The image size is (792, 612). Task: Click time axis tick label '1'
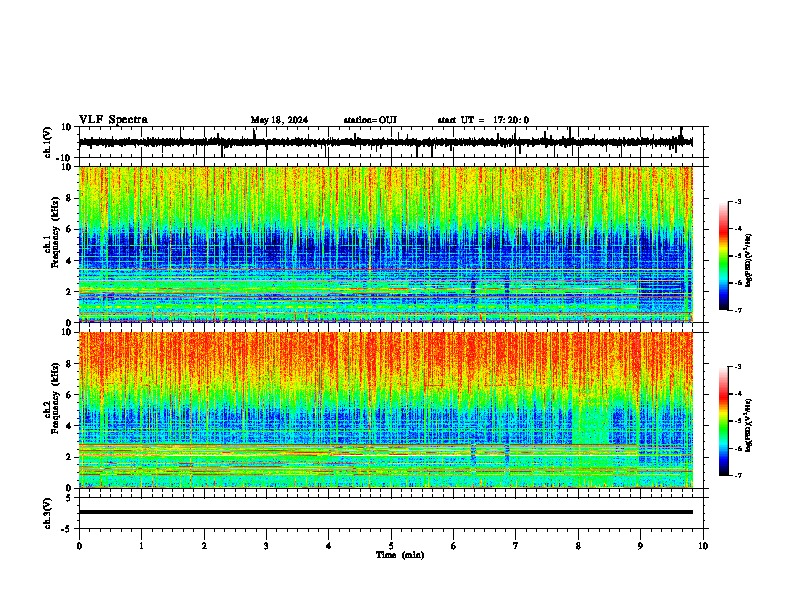coord(141,546)
